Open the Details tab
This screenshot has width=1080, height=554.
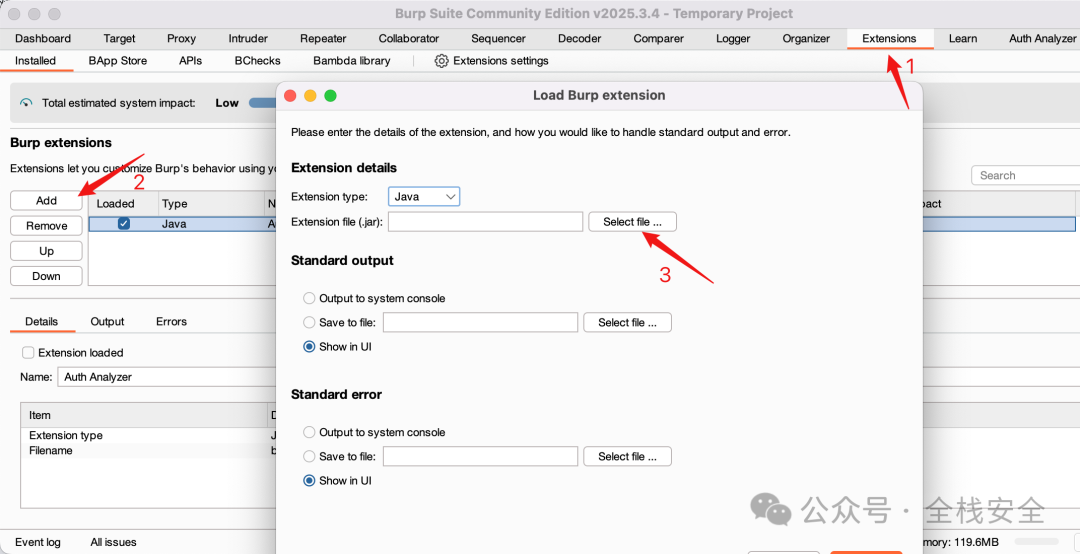41,322
